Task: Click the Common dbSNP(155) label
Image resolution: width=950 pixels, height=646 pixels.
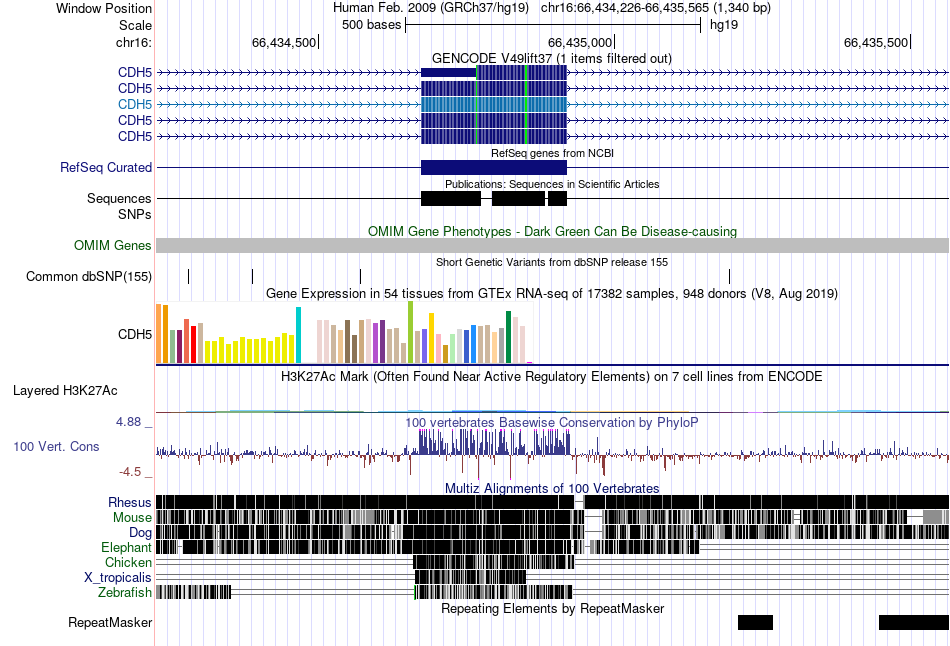Action: pyautogui.click(x=88, y=276)
